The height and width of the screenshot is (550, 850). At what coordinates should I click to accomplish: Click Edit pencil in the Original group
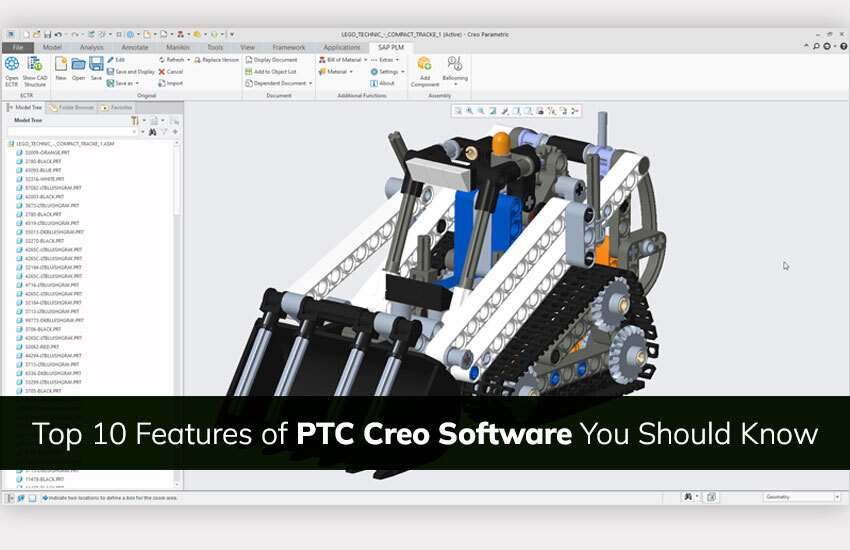click(x=116, y=60)
